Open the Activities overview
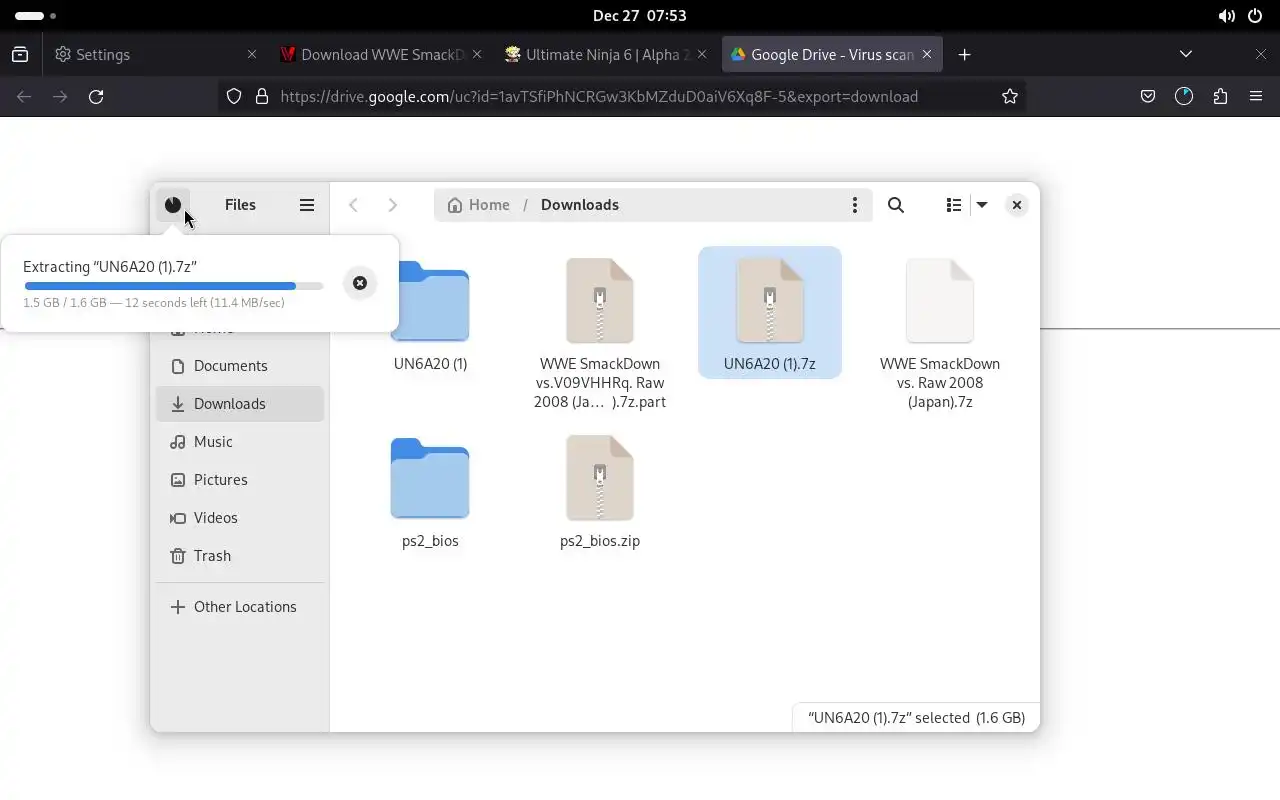This screenshot has height=800, width=1280. coord(36,16)
